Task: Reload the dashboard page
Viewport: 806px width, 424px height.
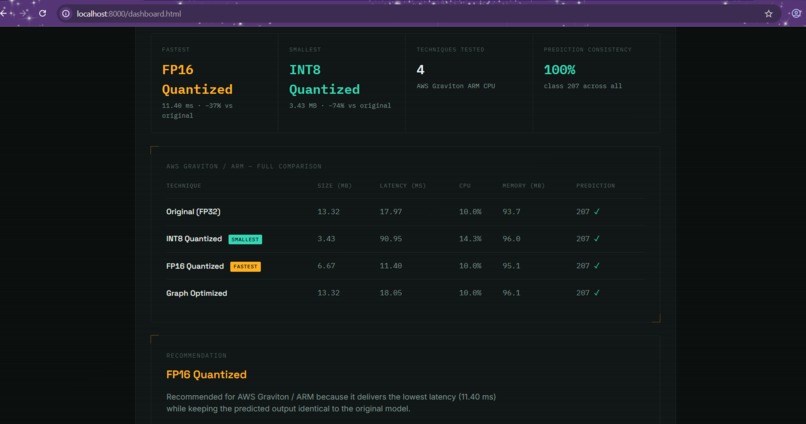Action: tap(43, 13)
